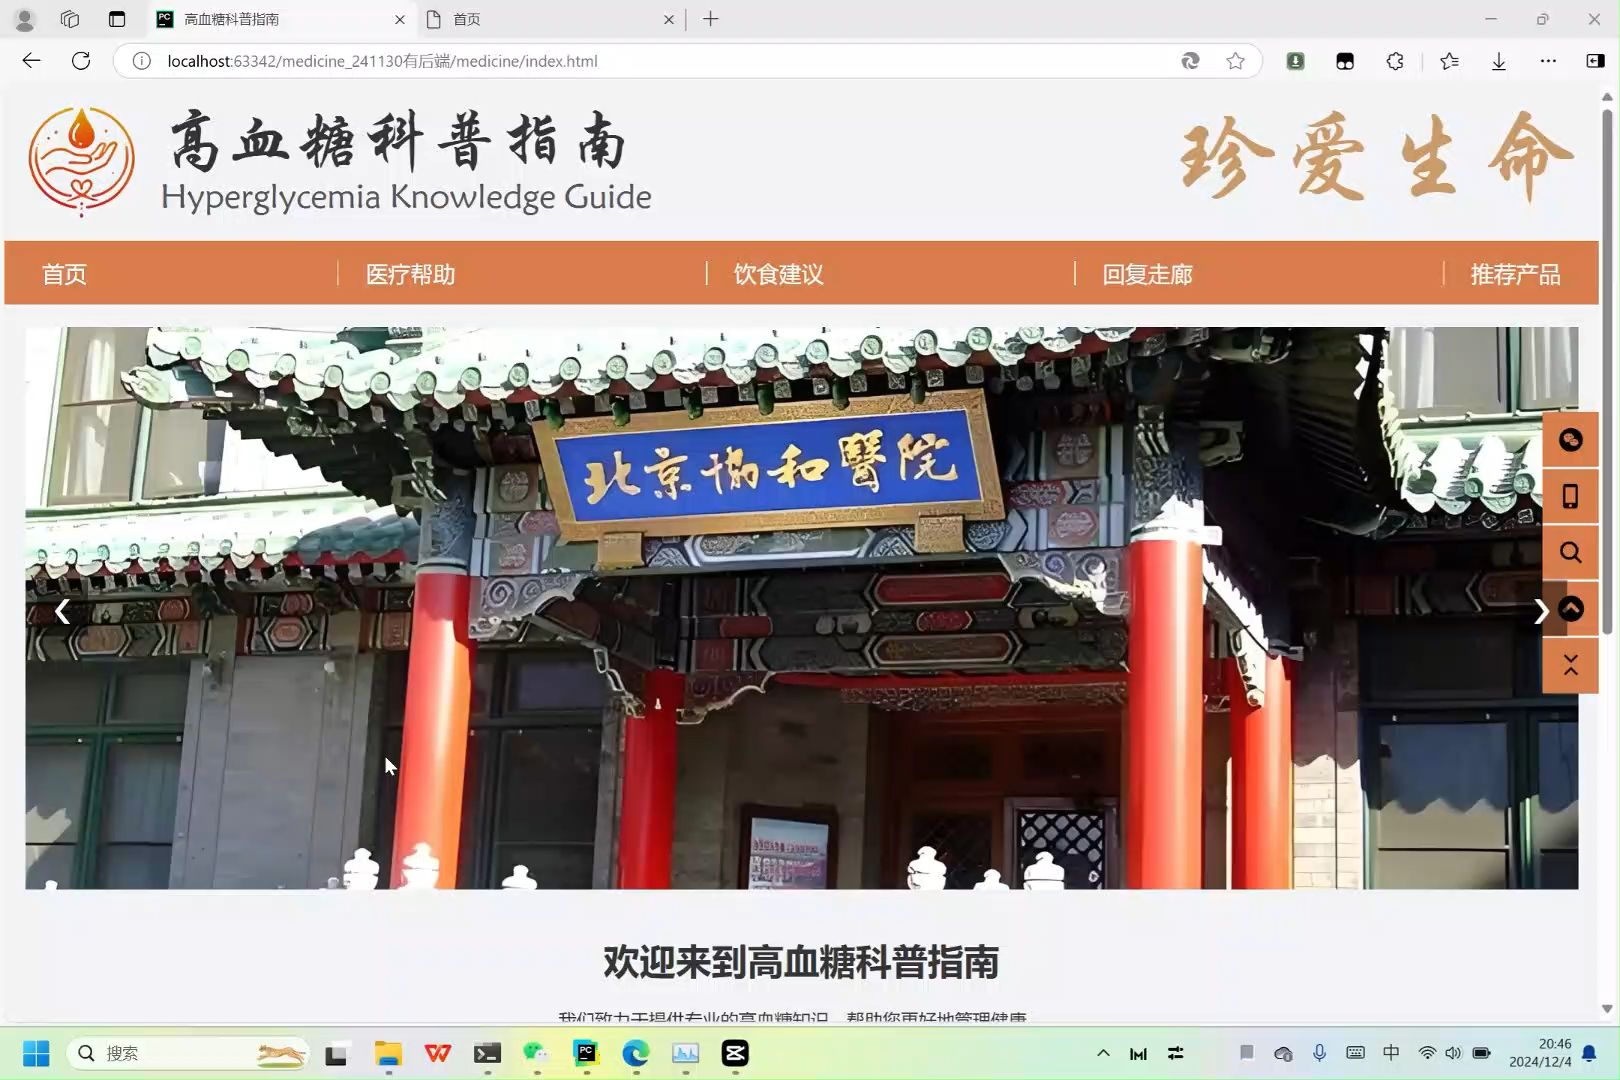Show previous carousel slide
This screenshot has width=1620, height=1080.
[x=62, y=611]
